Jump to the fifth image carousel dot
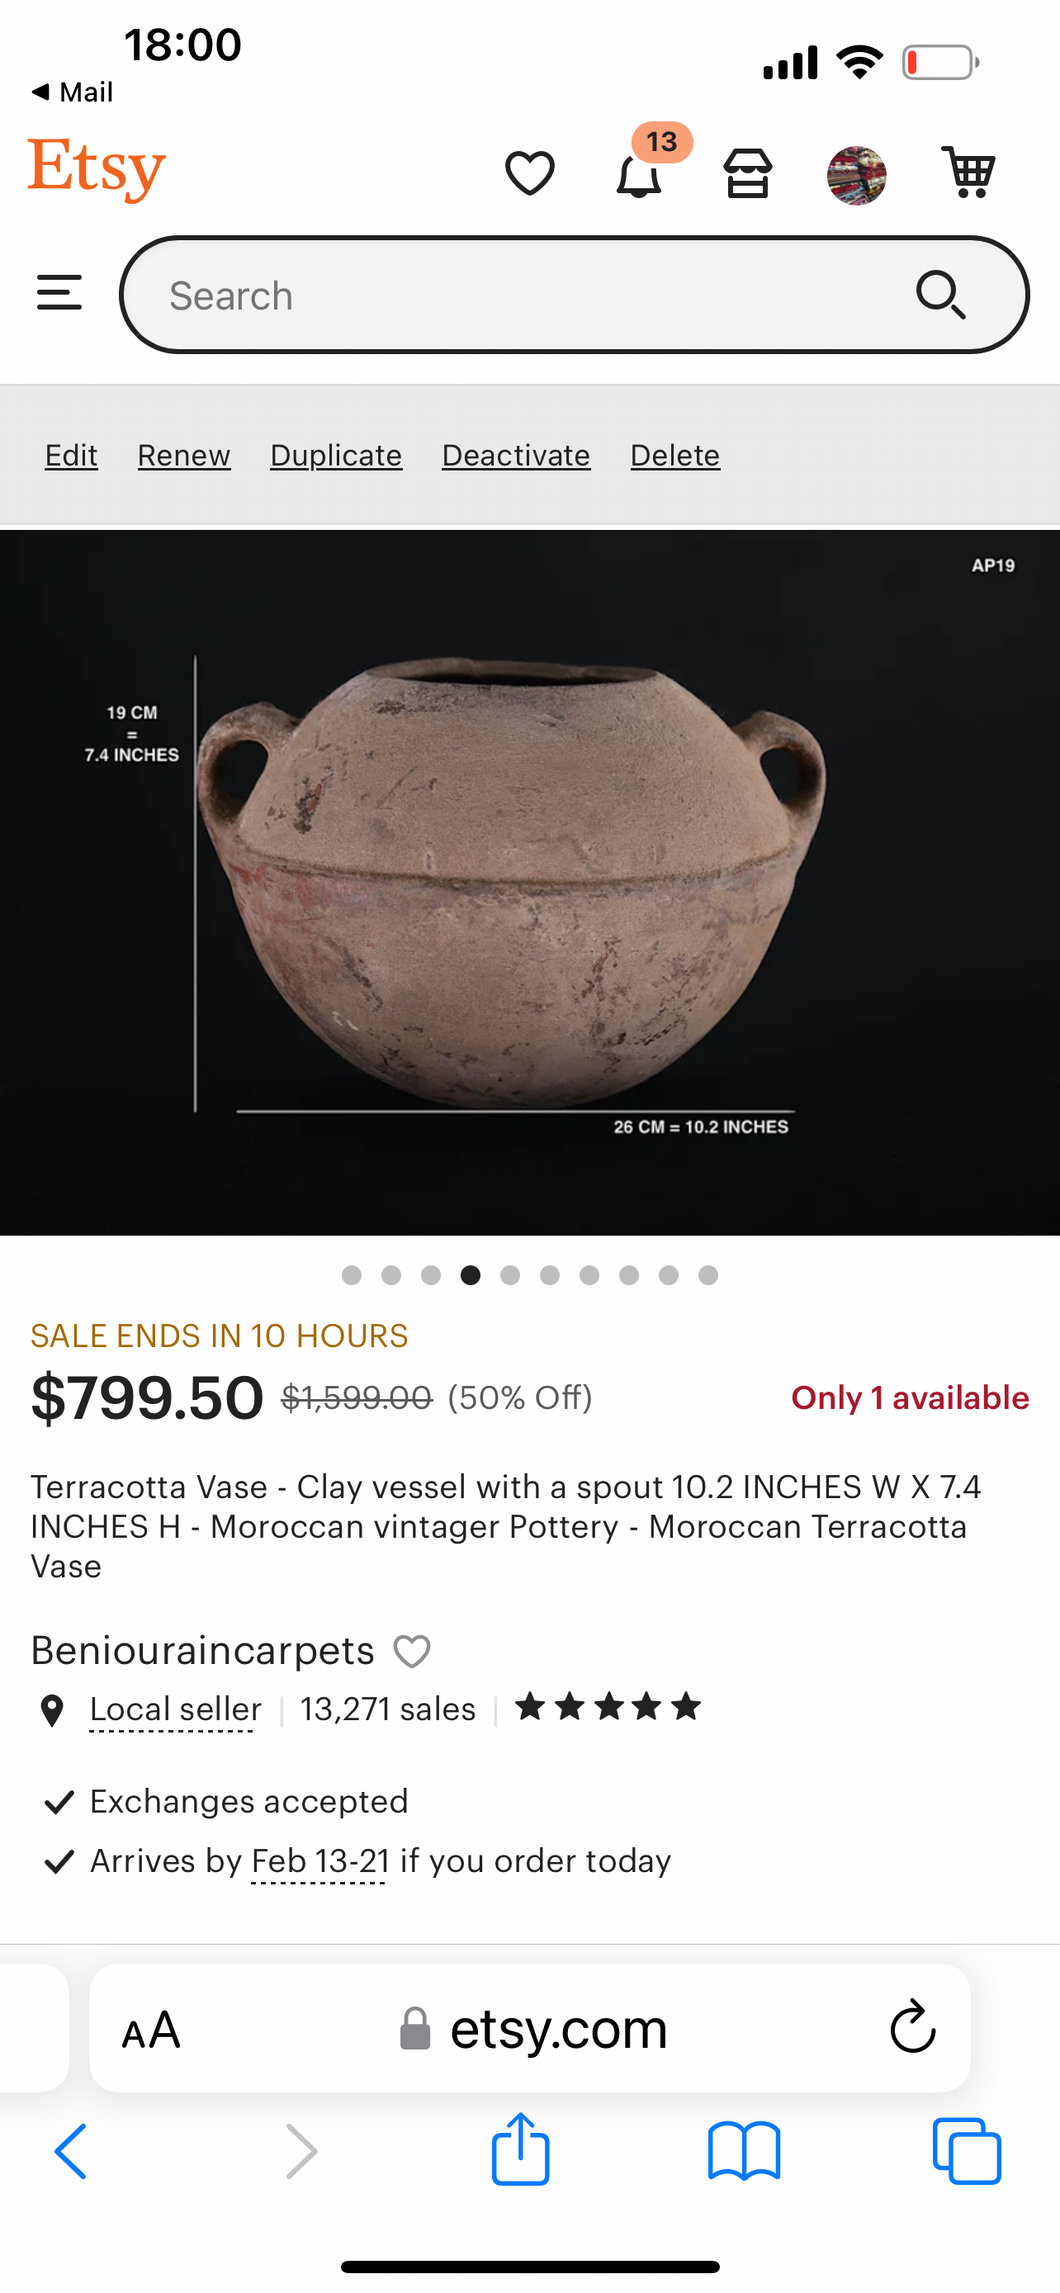 coord(510,1275)
